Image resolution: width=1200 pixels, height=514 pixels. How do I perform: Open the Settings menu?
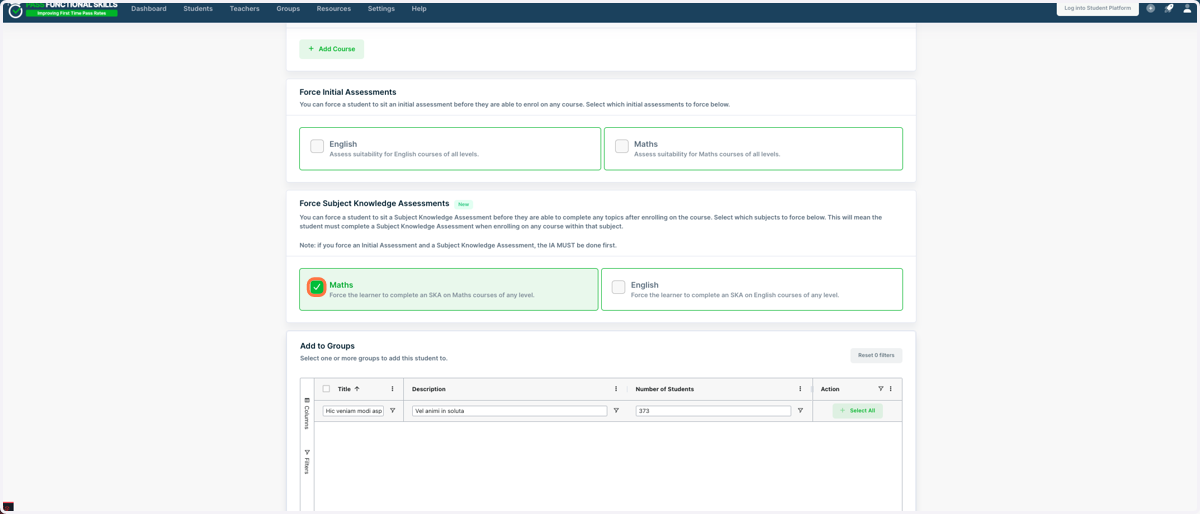(x=381, y=9)
